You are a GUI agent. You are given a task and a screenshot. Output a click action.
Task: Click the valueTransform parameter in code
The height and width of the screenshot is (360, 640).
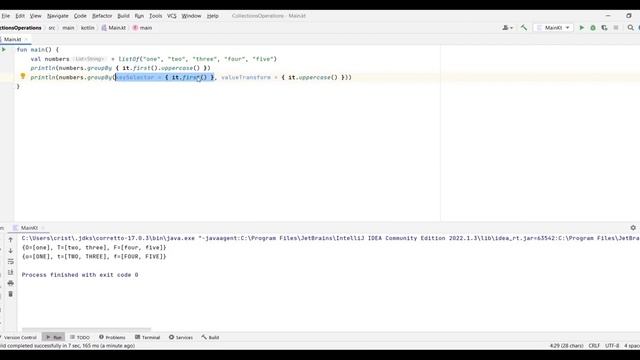point(246,77)
